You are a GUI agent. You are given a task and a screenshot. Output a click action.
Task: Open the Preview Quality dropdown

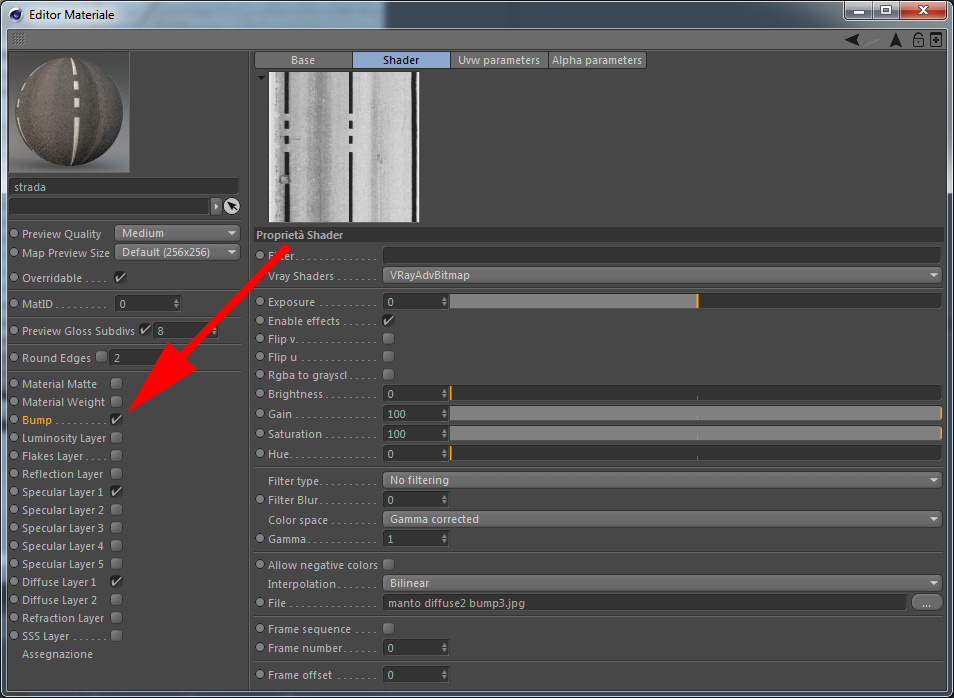(x=177, y=233)
